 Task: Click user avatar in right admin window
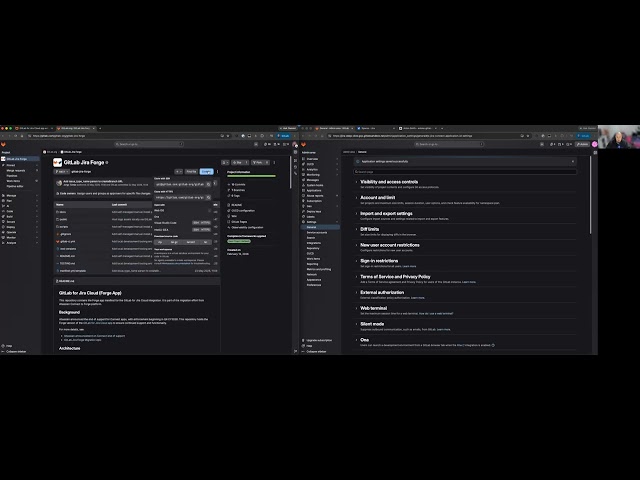(x=595, y=144)
